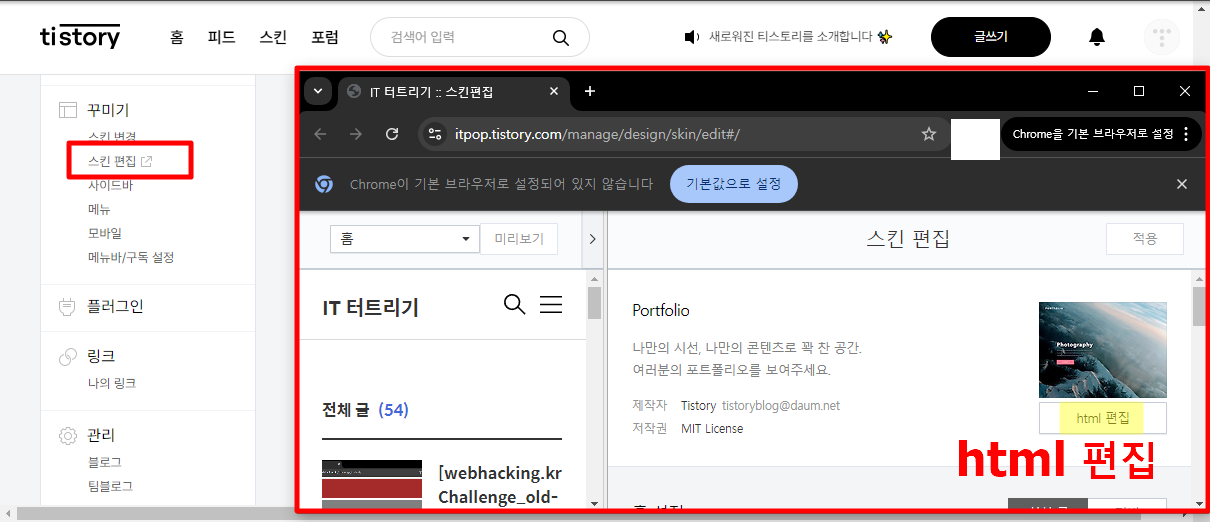Open the profile avatar menu

click(1161, 37)
